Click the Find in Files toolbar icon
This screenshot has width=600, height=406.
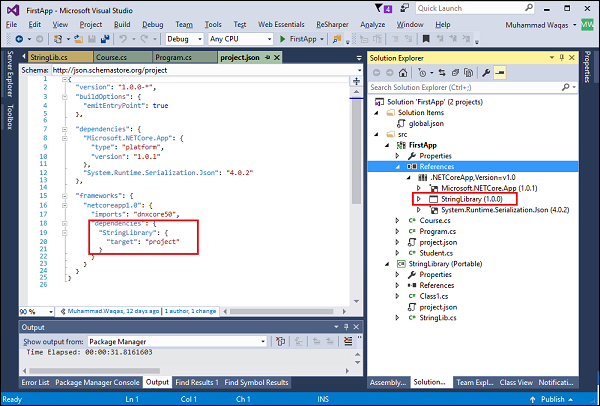337,39
